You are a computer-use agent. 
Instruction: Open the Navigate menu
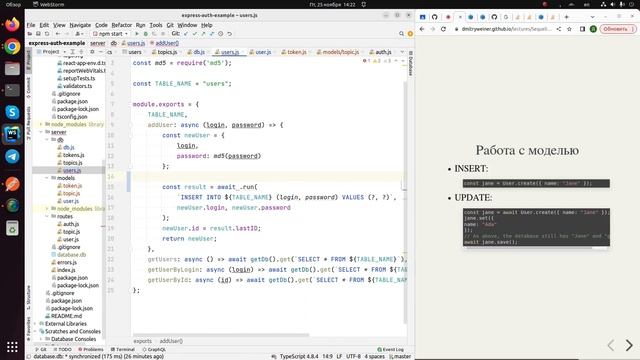(x=80, y=25)
